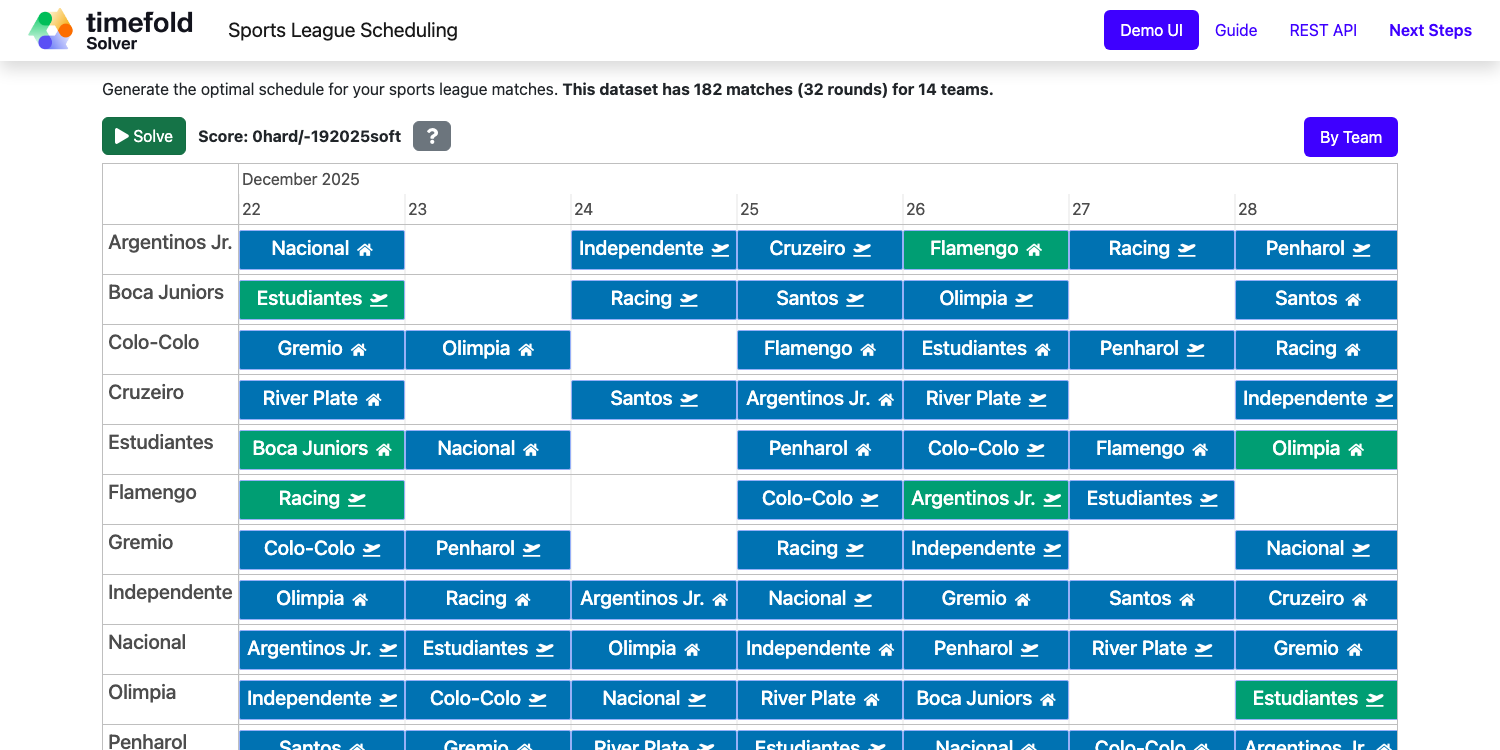Click away icon on Gremio's Penharol match
1500x750 pixels.
tap(532, 550)
